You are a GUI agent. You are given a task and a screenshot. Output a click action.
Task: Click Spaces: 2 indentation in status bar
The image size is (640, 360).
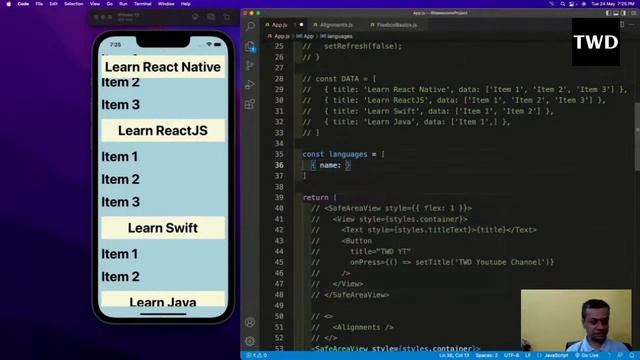pos(487,356)
